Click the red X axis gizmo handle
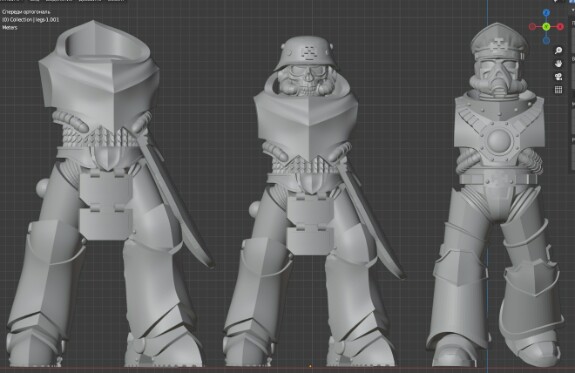The image size is (575, 373). tap(560, 26)
